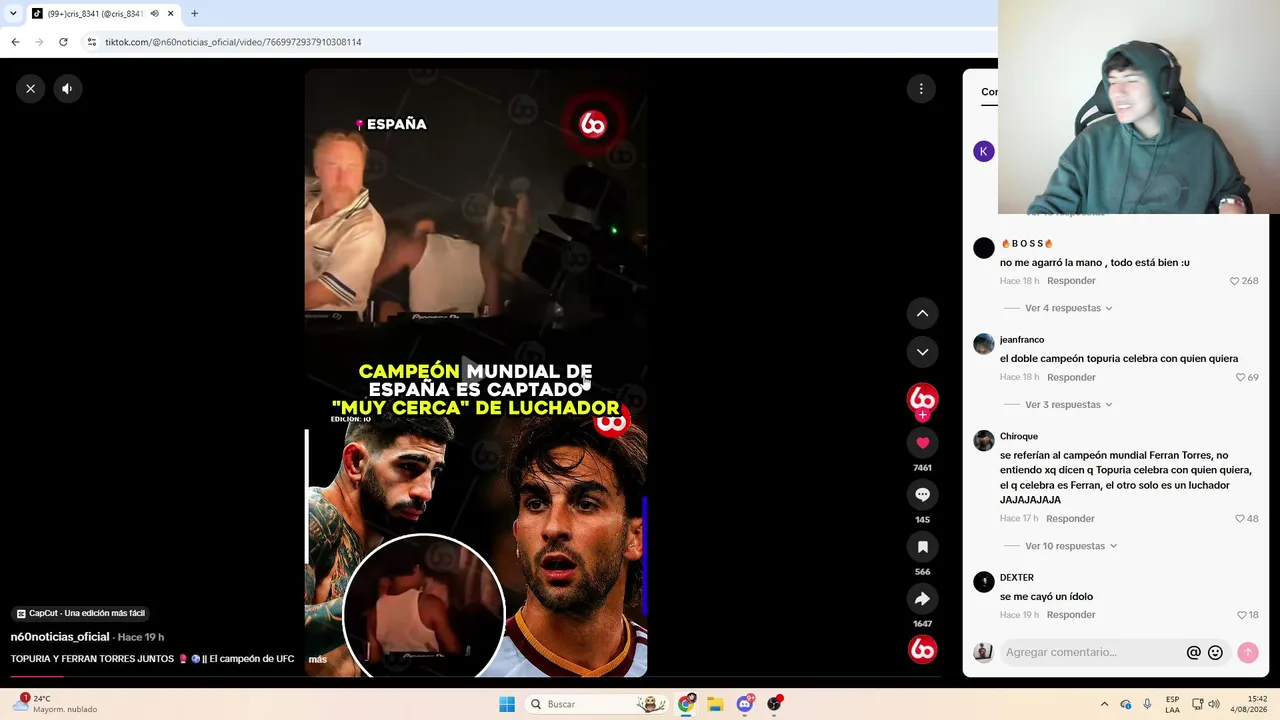The width and height of the screenshot is (1280, 720).
Task: Close the TikTok video viewer
Action: [31, 89]
